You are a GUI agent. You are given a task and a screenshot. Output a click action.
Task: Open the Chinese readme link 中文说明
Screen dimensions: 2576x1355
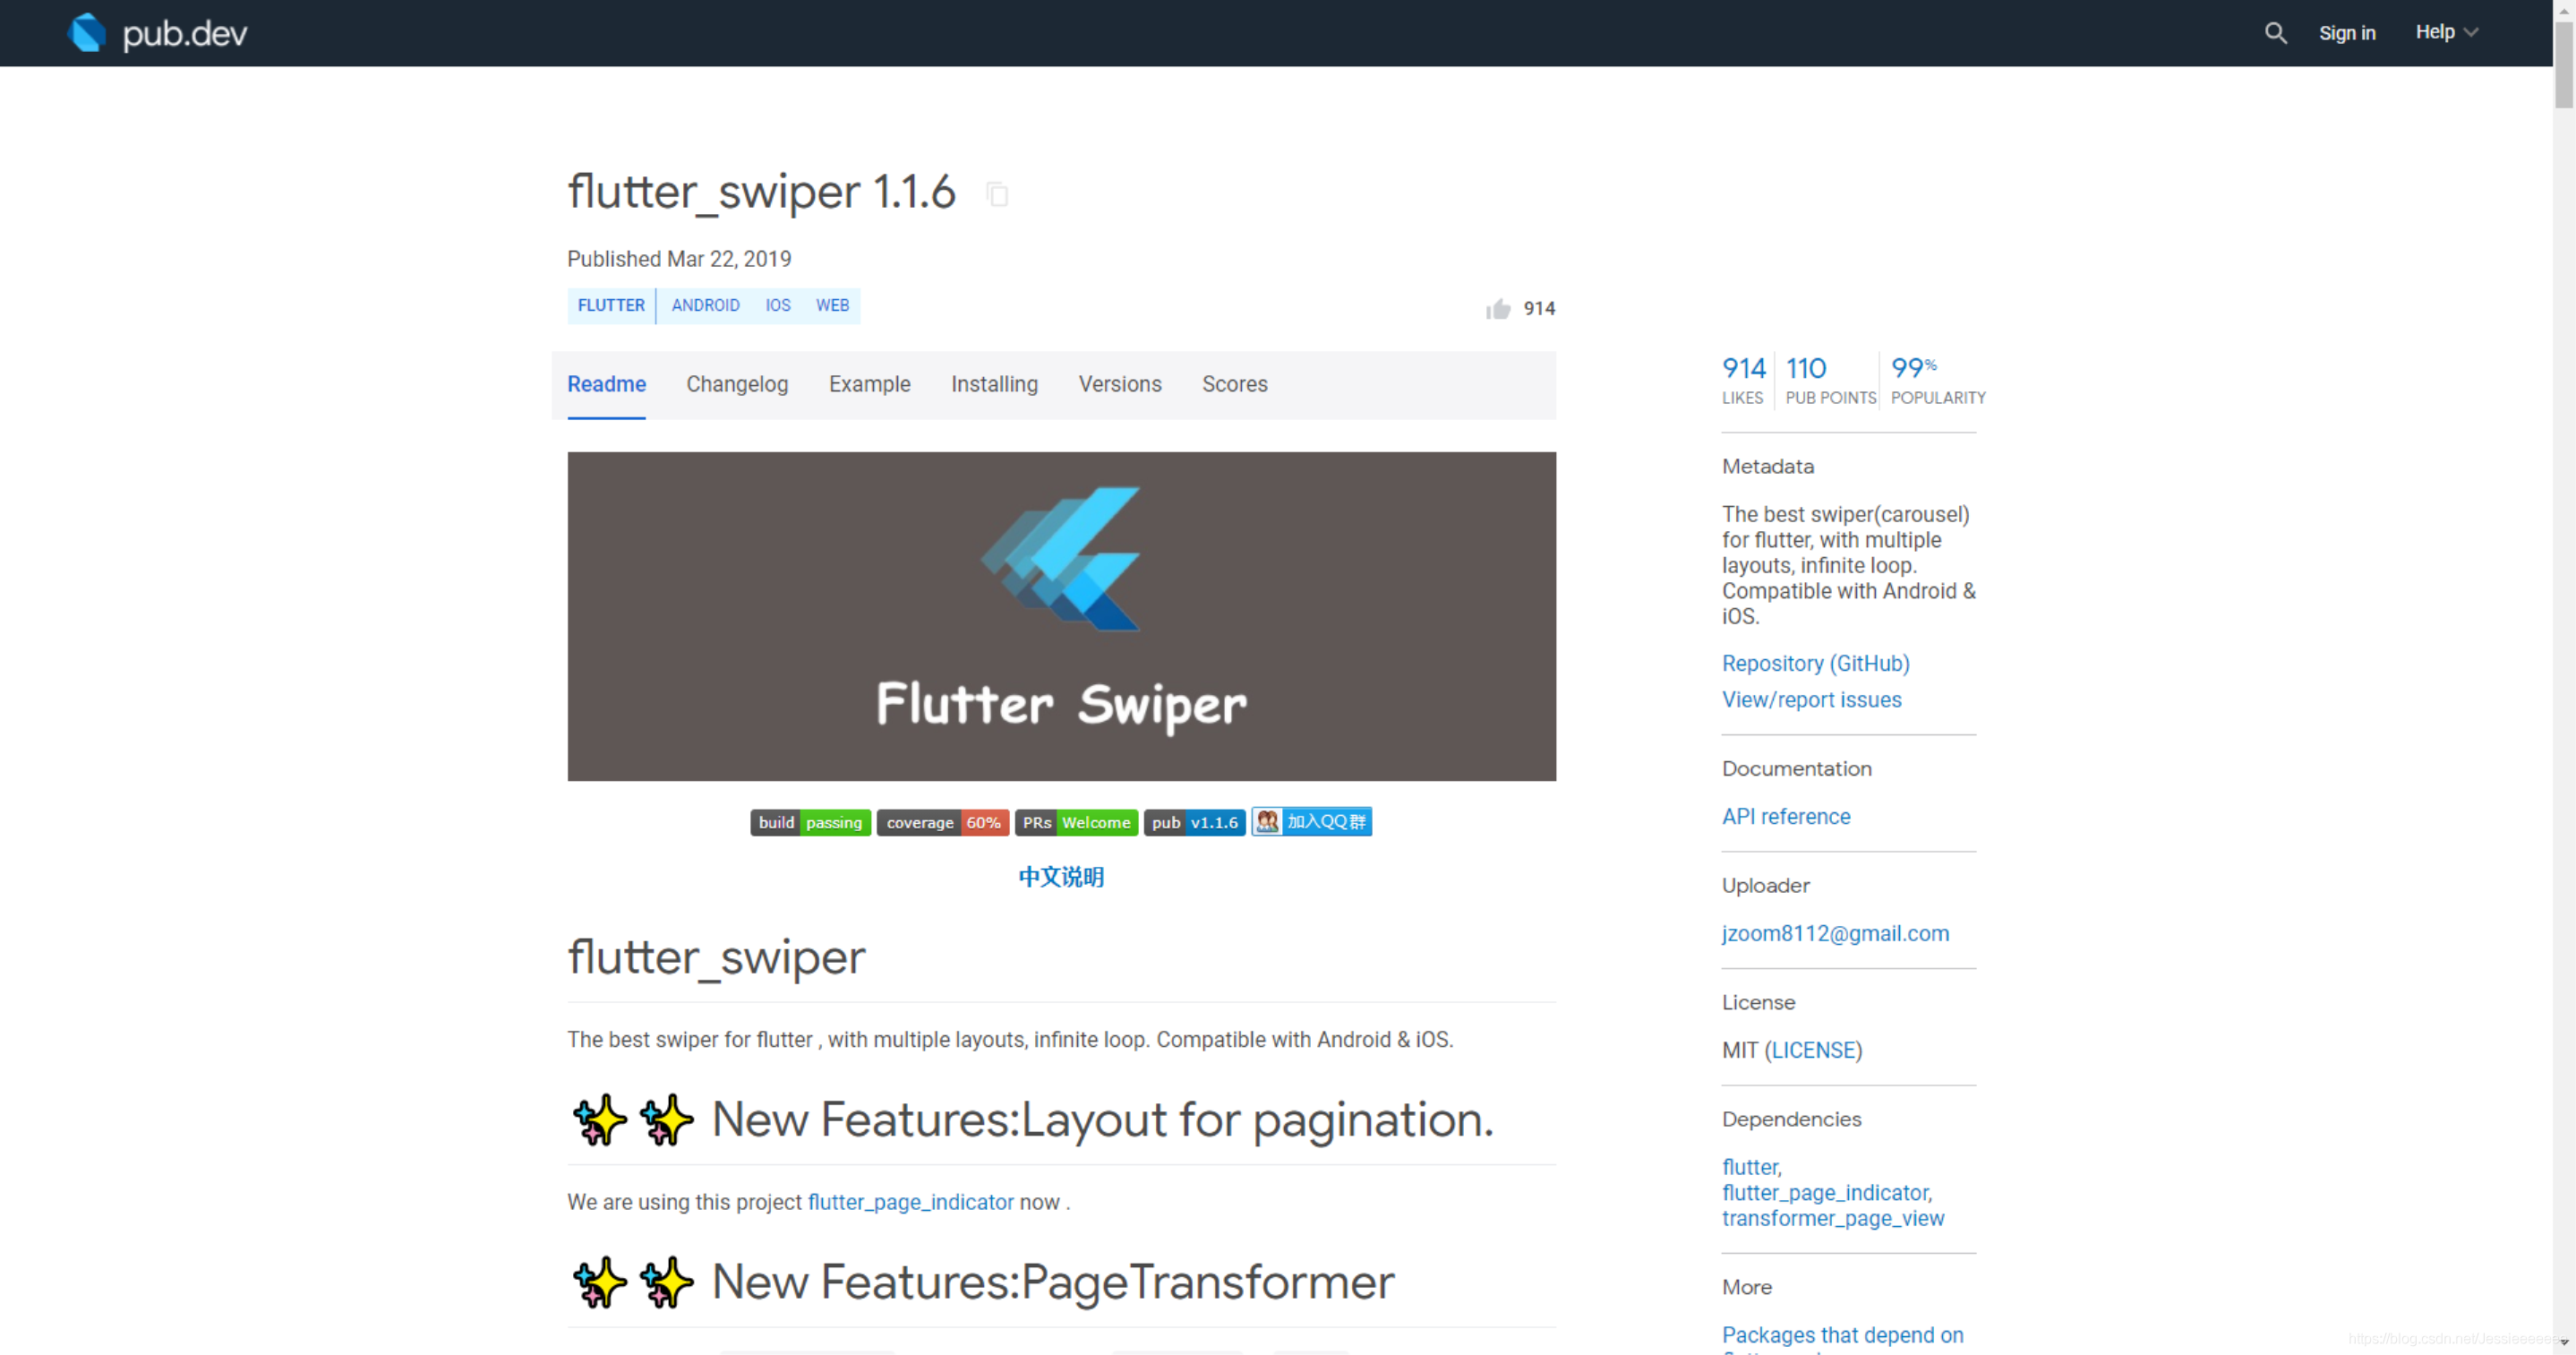(x=1061, y=877)
